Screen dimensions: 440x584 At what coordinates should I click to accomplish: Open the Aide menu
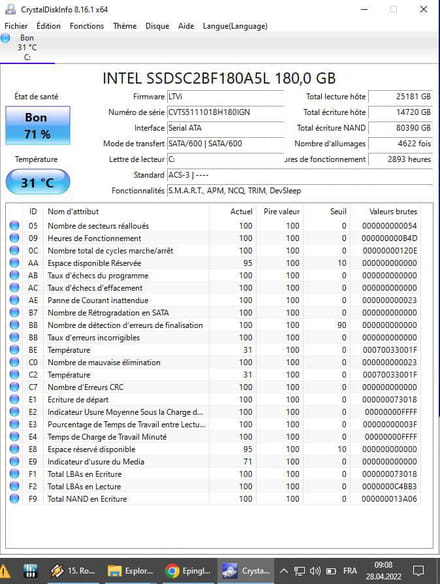pyautogui.click(x=186, y=26)
